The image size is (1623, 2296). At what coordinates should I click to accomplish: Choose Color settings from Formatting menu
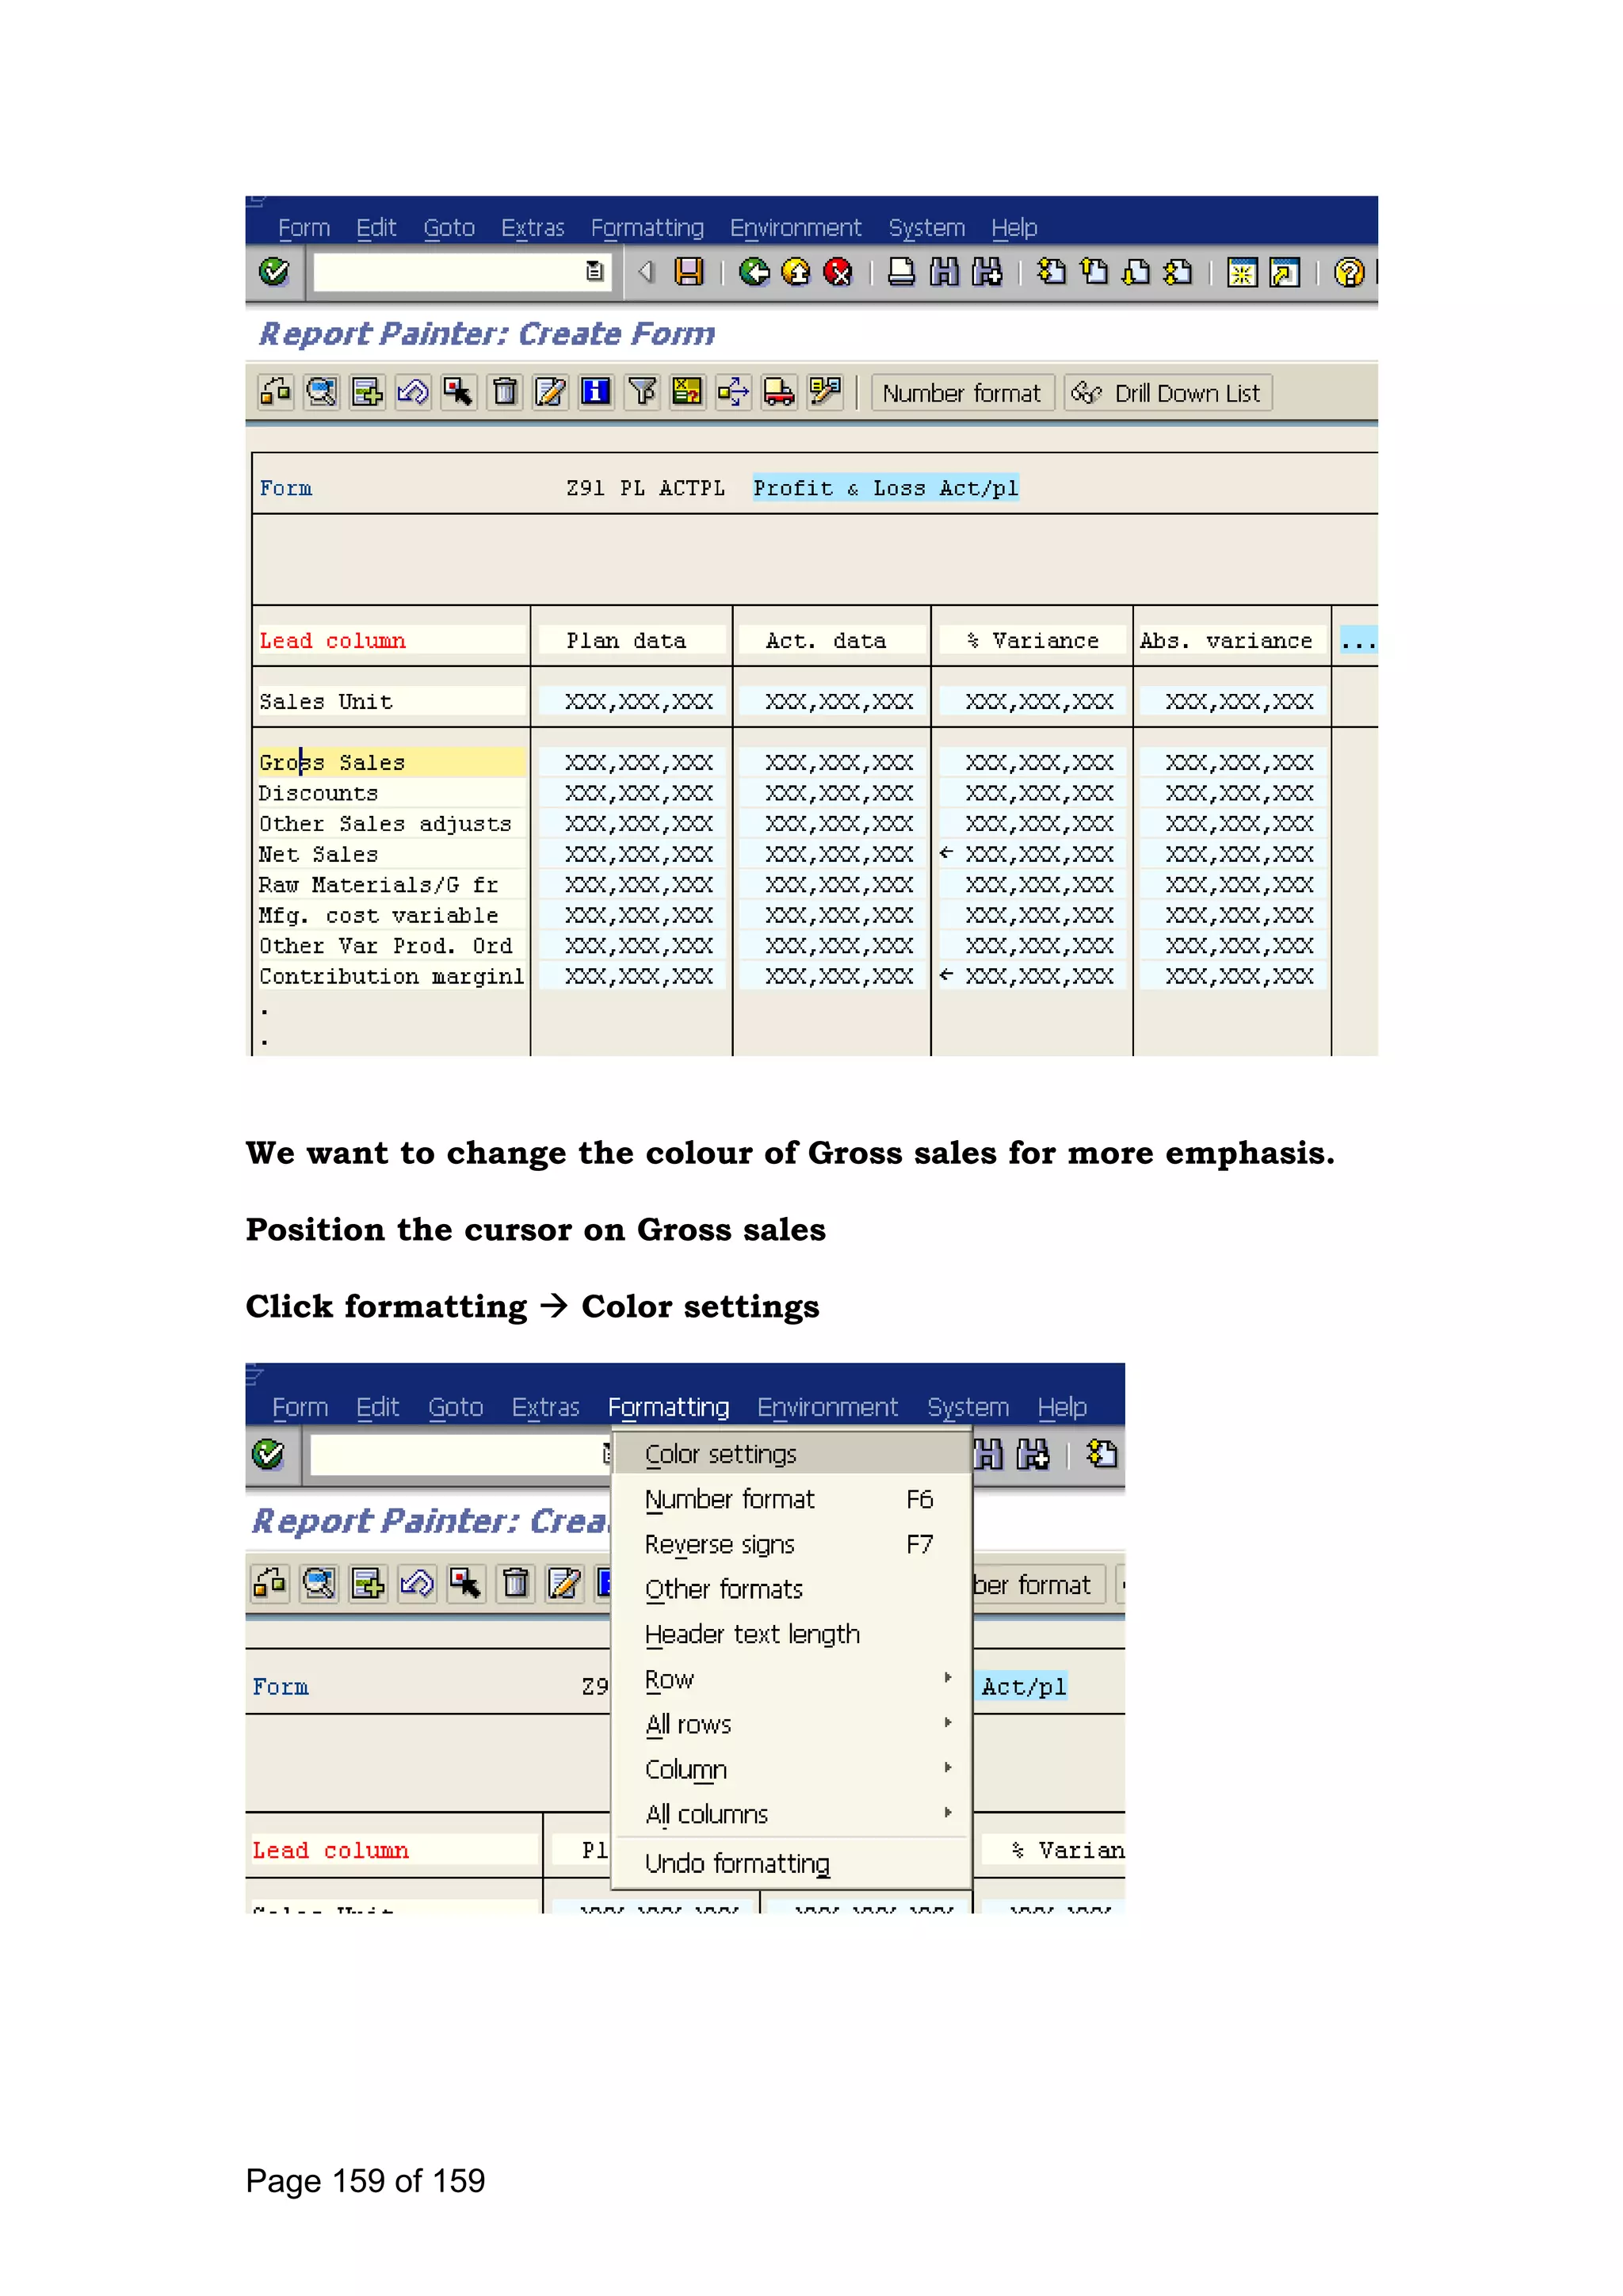tap(792, 1454)
